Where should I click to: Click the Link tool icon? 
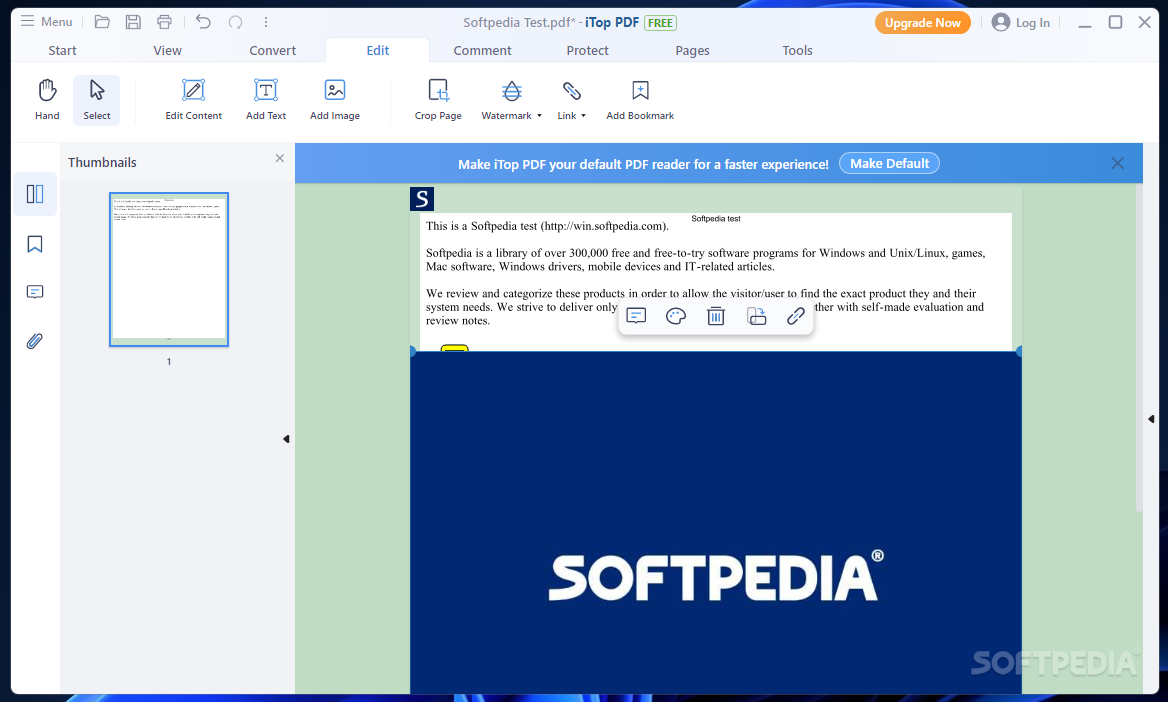(571, 91)
